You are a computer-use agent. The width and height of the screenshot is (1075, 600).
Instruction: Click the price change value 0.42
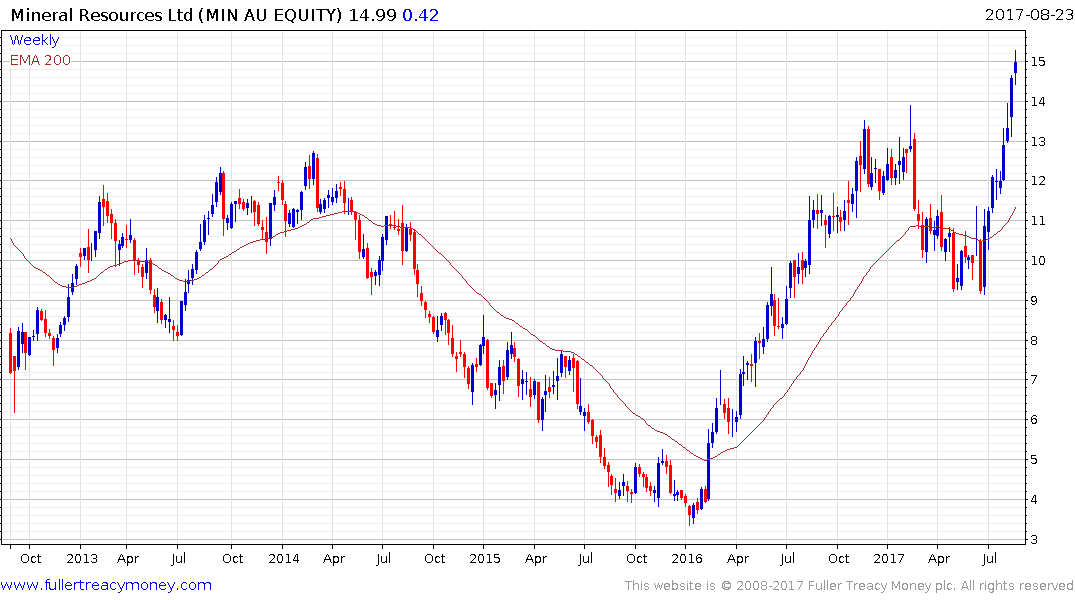click(x=420, y=15)
